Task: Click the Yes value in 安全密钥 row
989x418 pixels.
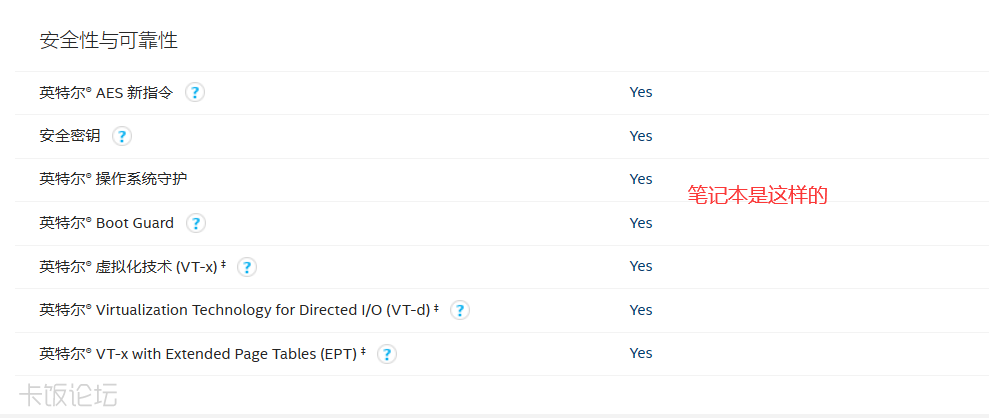Action: [641, 136]
